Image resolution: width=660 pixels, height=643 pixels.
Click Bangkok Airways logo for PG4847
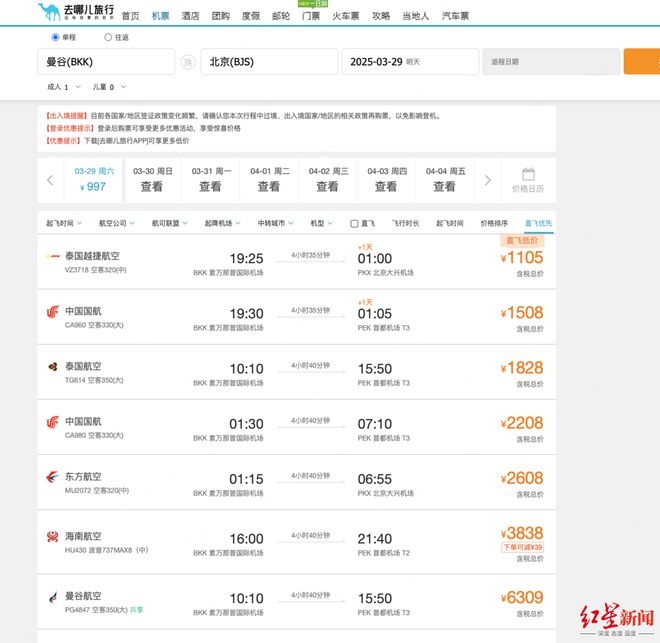pyautogui.click(x=53, y=596)
